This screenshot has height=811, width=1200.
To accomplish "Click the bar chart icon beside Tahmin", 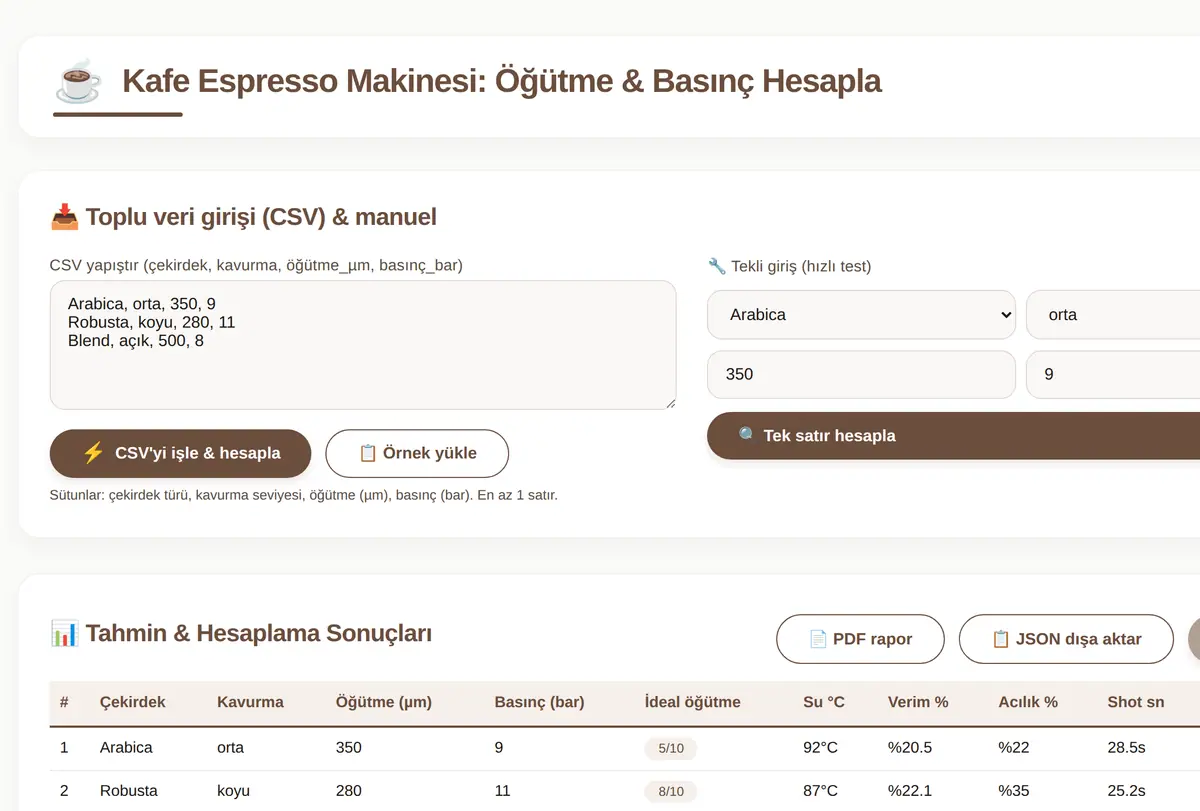I will [x=64, y=633].
